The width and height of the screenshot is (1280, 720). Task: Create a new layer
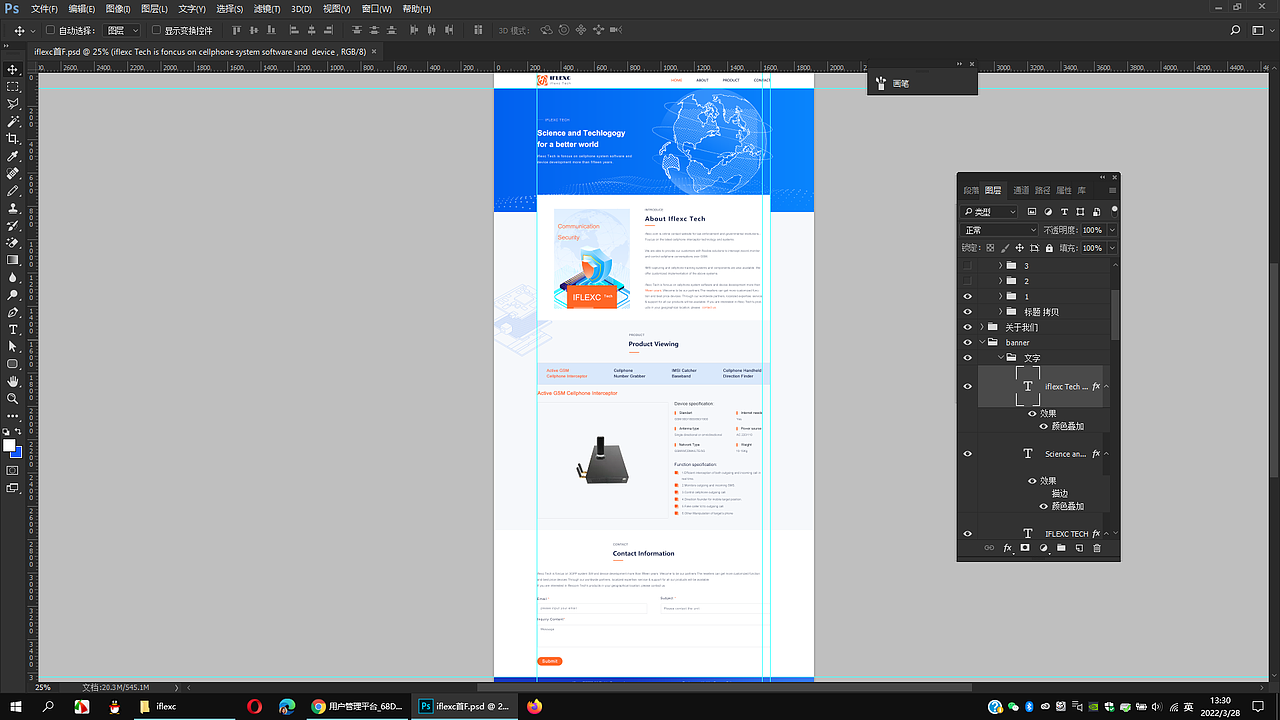[1079, 548]
